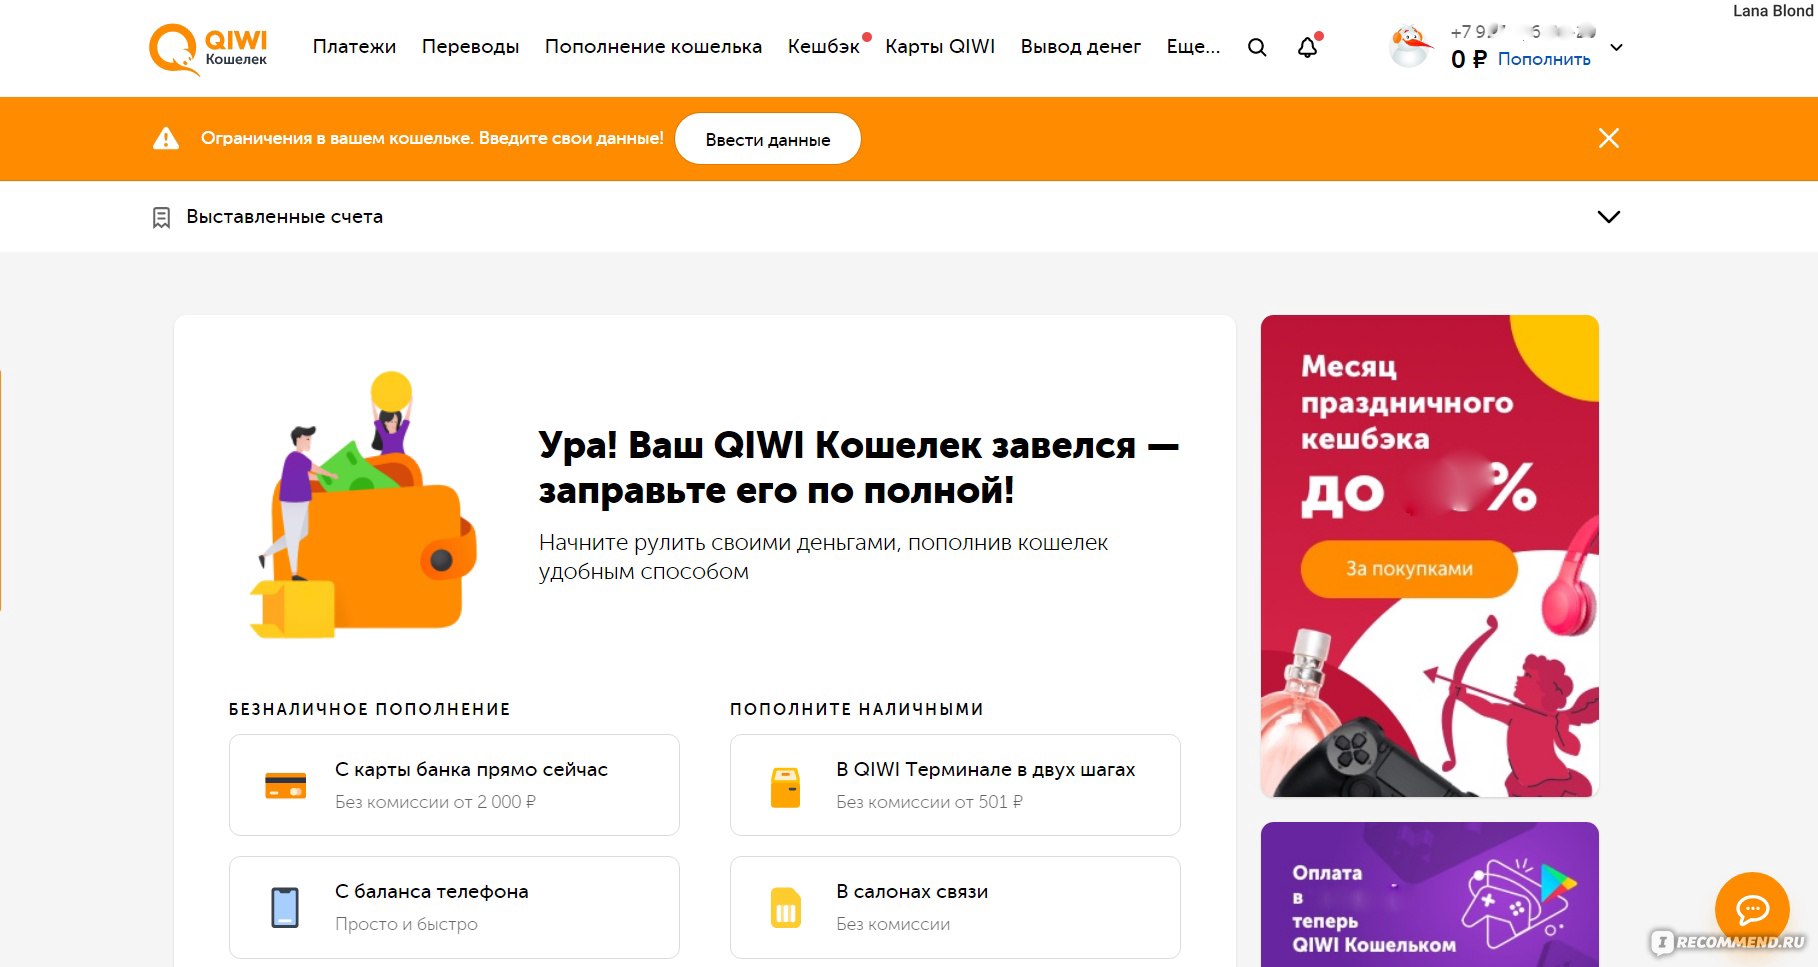
Task: Open the support chat bubble button
Action: tap(1752, 909)
